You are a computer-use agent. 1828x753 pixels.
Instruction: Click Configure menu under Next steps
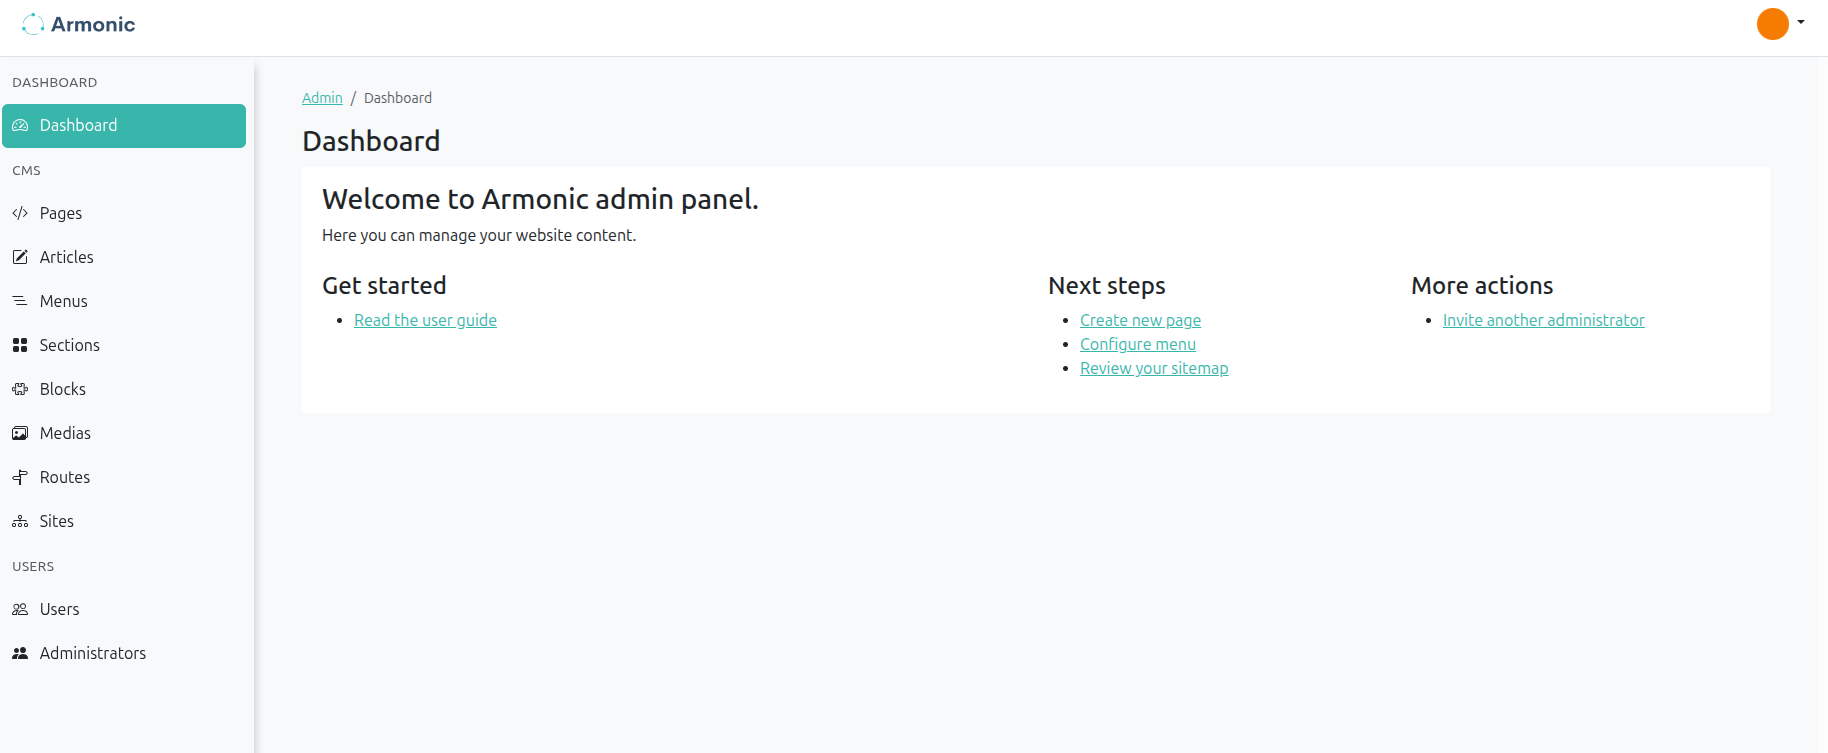click(1137, 344)
